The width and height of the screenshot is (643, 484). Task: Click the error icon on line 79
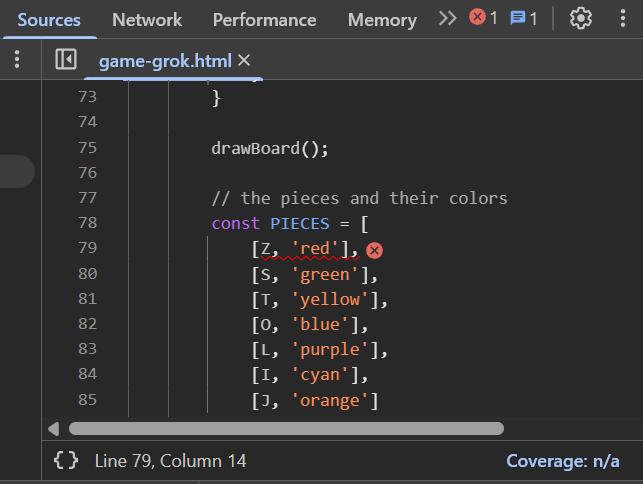coord(374,250)
